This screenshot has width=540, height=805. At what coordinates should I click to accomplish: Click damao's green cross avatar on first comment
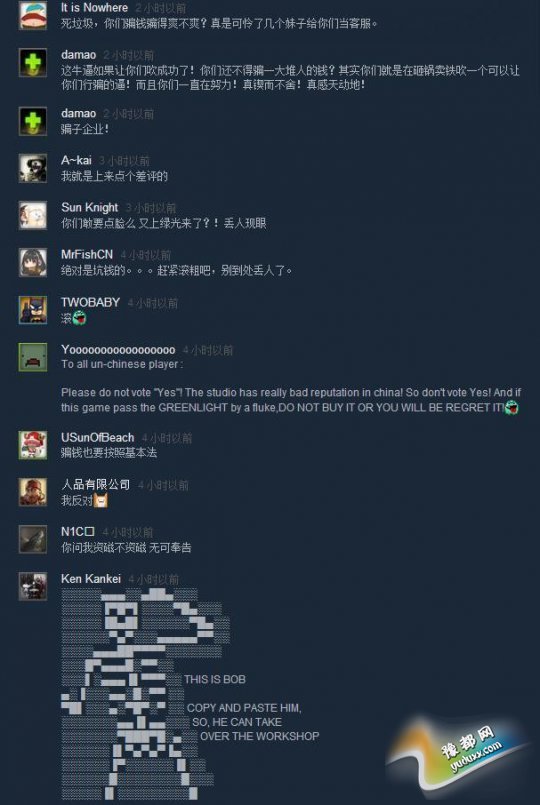point(33,63)
